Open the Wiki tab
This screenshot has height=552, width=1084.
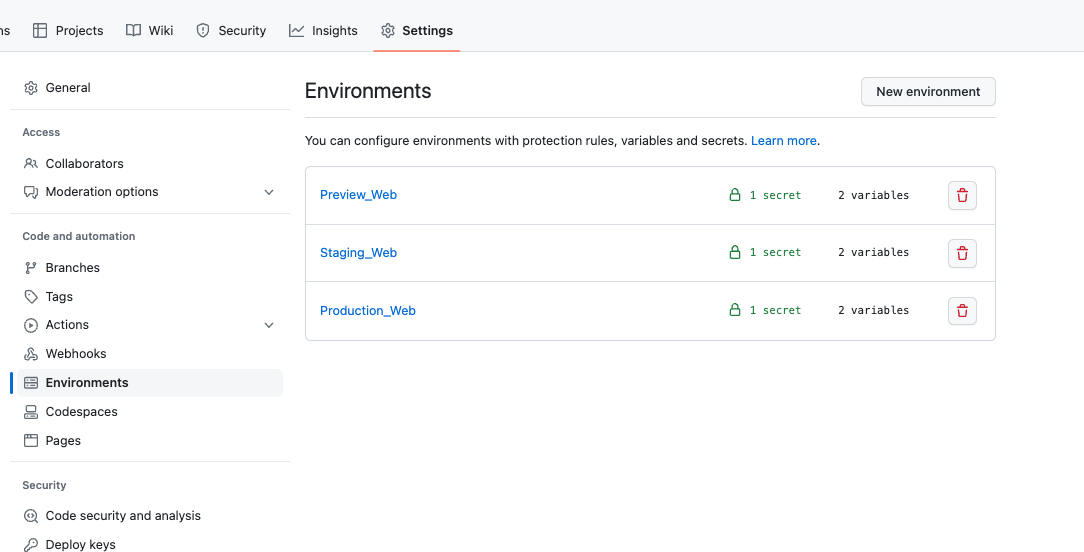pos(149,30)
